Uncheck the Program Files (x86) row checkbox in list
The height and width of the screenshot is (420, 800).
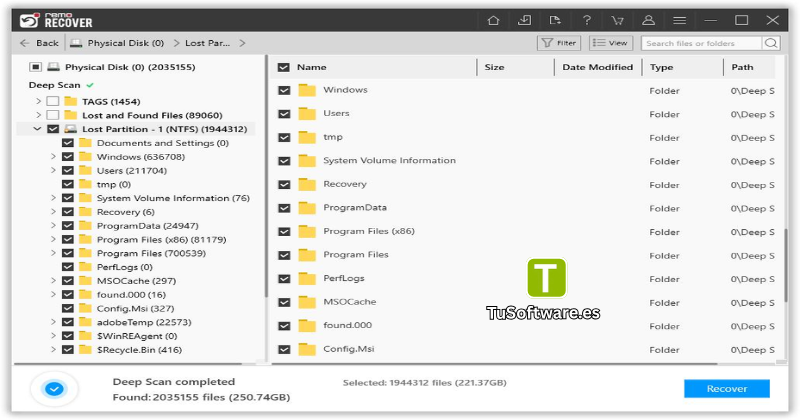[284, 232]
